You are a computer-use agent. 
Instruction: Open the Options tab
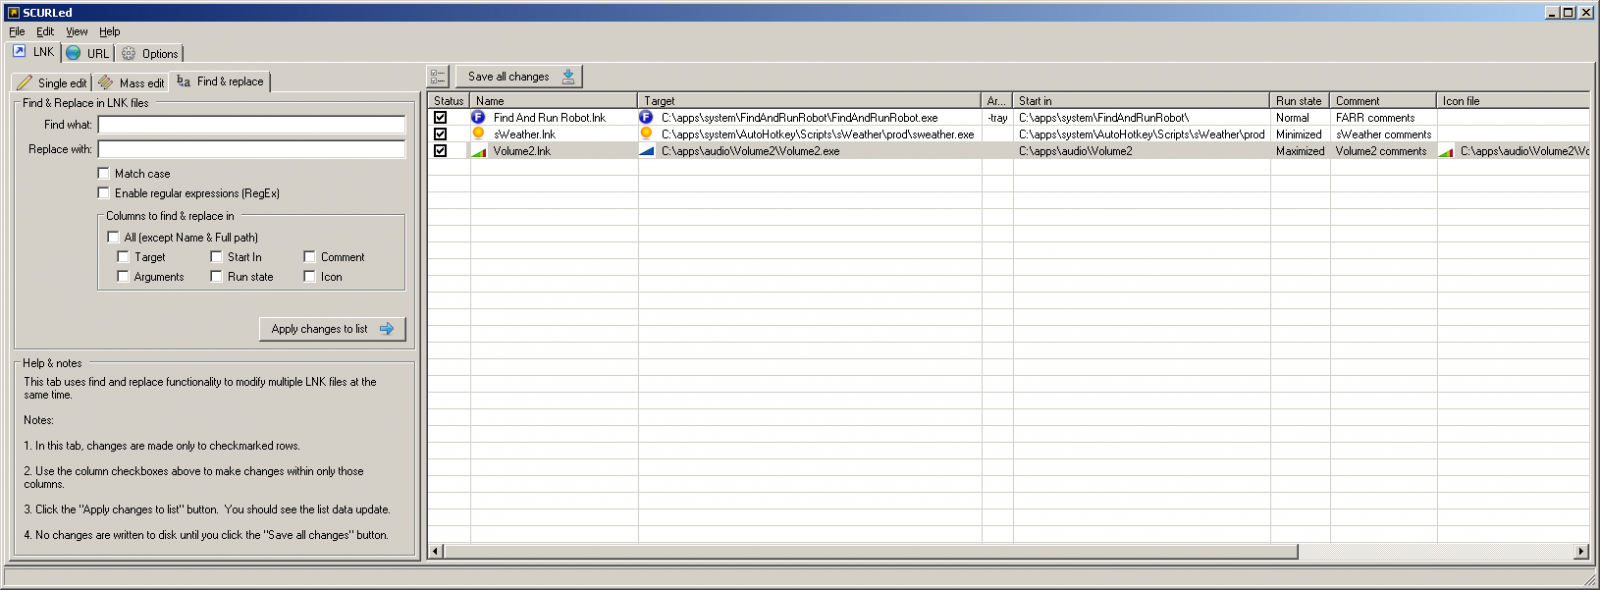(x=150, y=54)
